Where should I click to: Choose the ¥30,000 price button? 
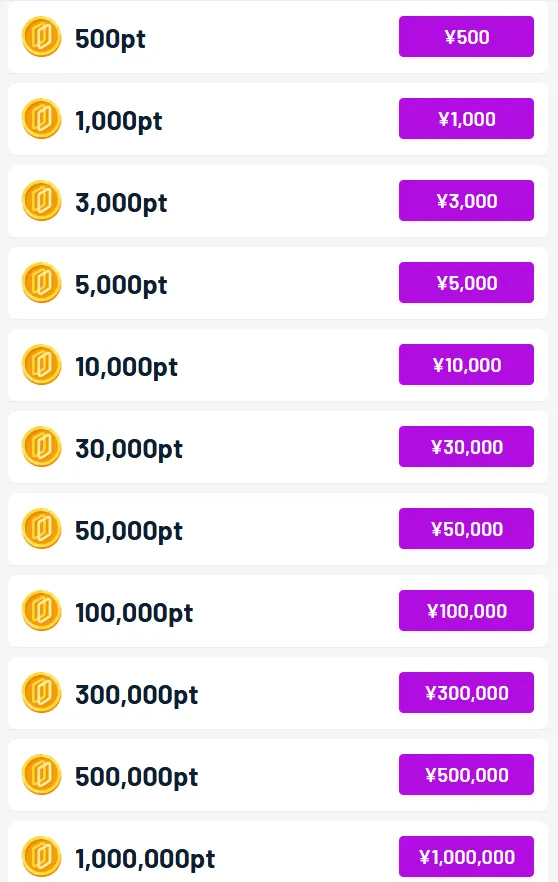pos(466,447)
